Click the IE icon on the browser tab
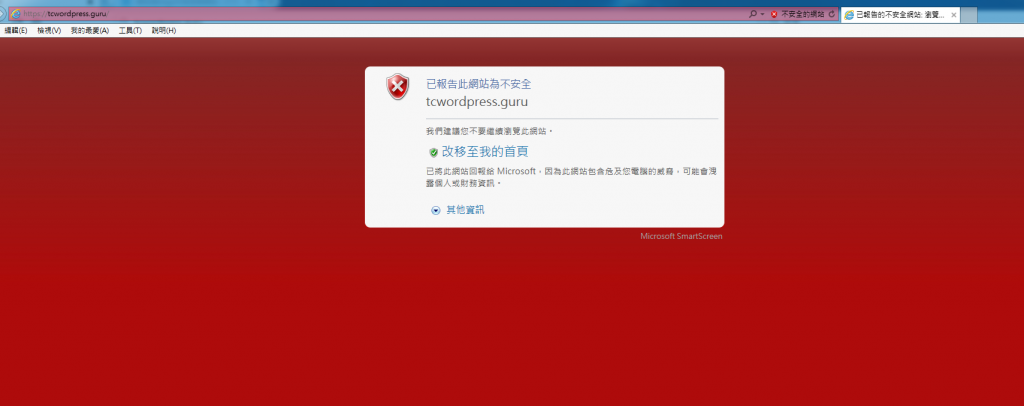 coord(849,15)
